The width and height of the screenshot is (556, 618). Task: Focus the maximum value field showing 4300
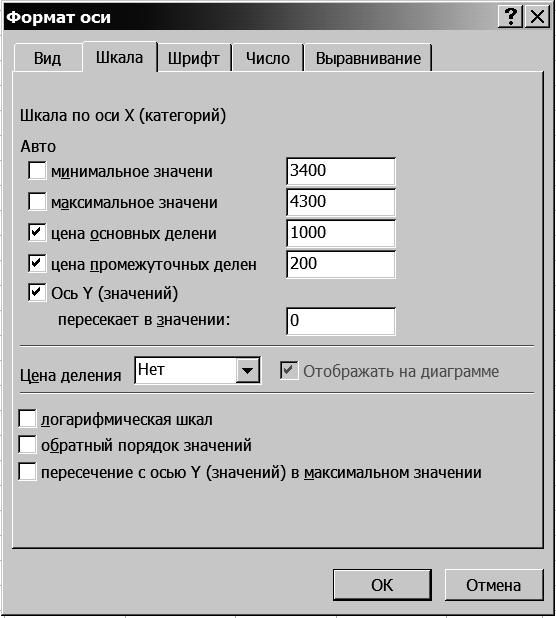(x=341, y=202)
